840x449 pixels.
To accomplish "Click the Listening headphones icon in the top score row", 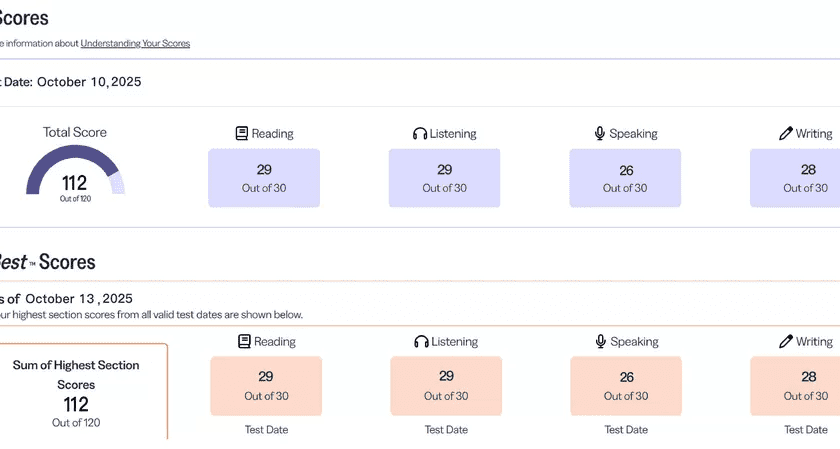I will pyautogui.click(x=420, y=133).
